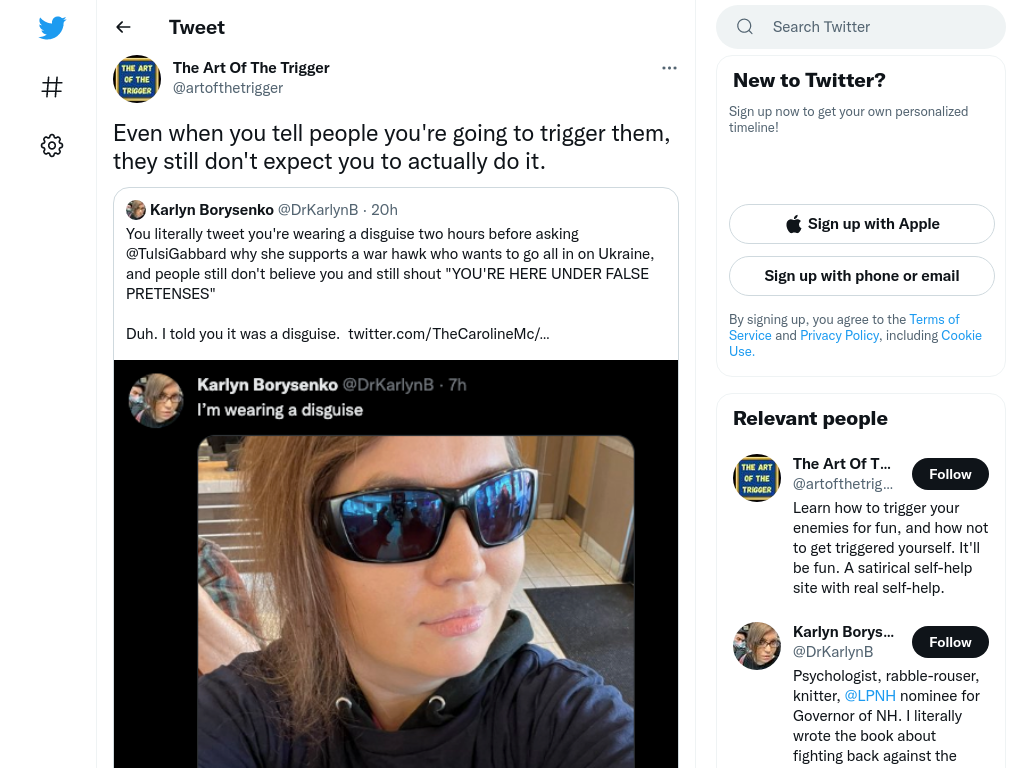Go back using the arrow icon
This screenshot has height=768, width=1024.
123,27
